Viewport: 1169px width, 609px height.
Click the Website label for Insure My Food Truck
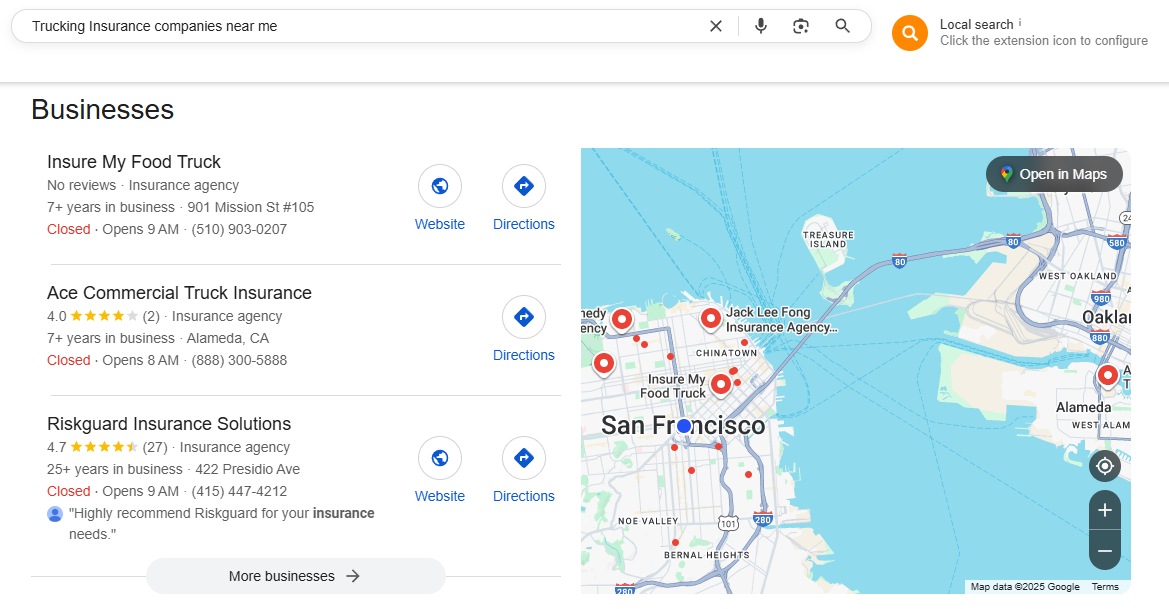[440, 224]
